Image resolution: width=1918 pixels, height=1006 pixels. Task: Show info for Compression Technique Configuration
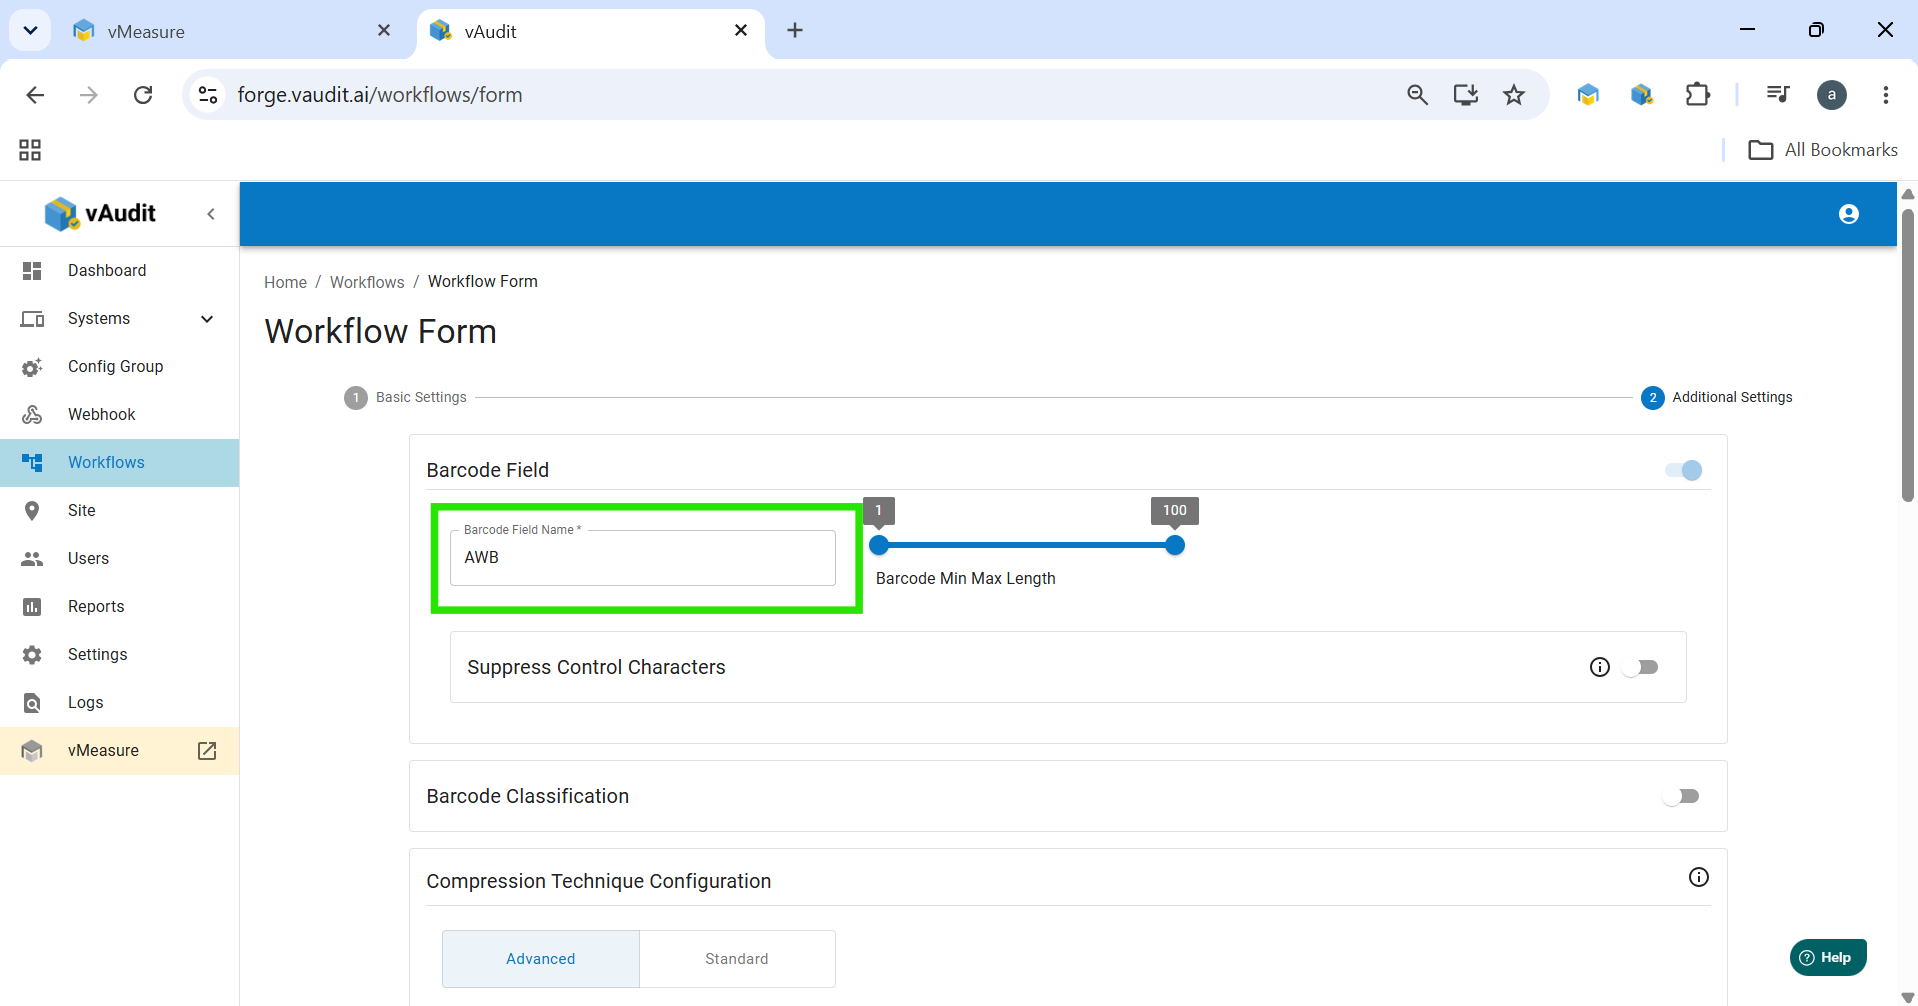(1699, 877)
